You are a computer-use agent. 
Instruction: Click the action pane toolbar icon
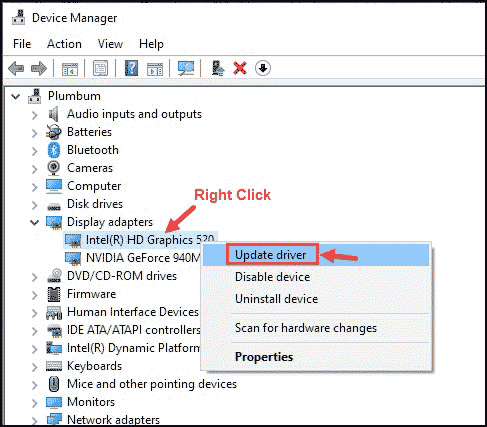pos(155,69)
